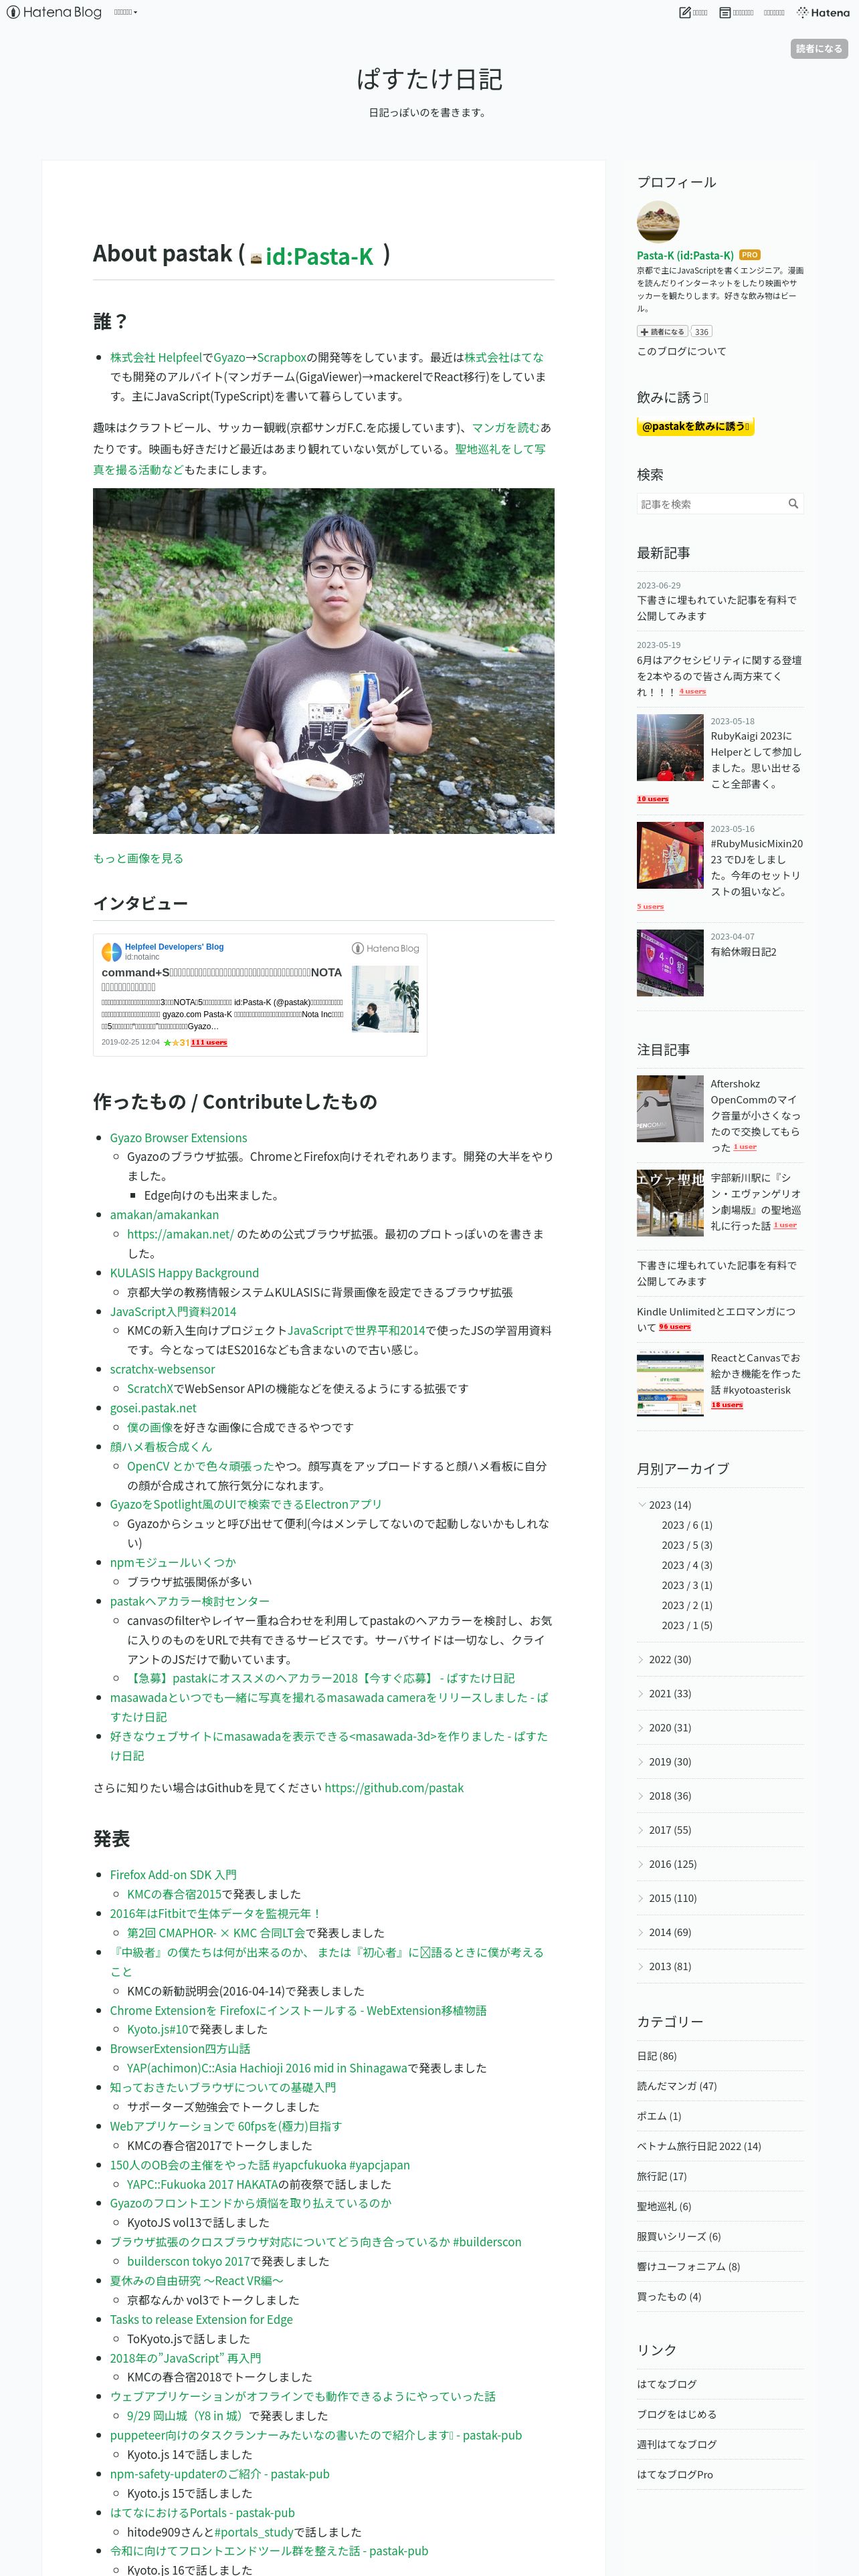The height and width of the screenshot is (2576, 859).
Task: Click the PRO badge next to profile name
Action: pyautogui.click(x=749, y=255)
